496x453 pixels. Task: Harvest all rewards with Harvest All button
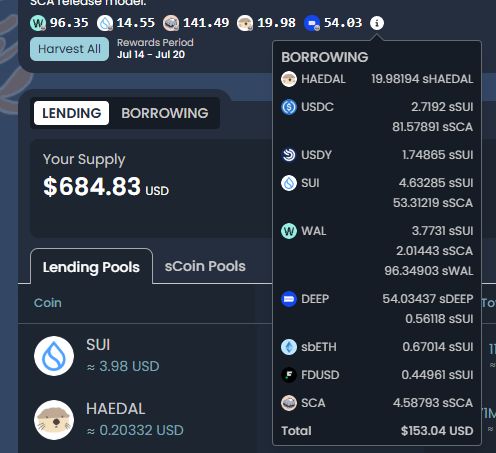69,49
